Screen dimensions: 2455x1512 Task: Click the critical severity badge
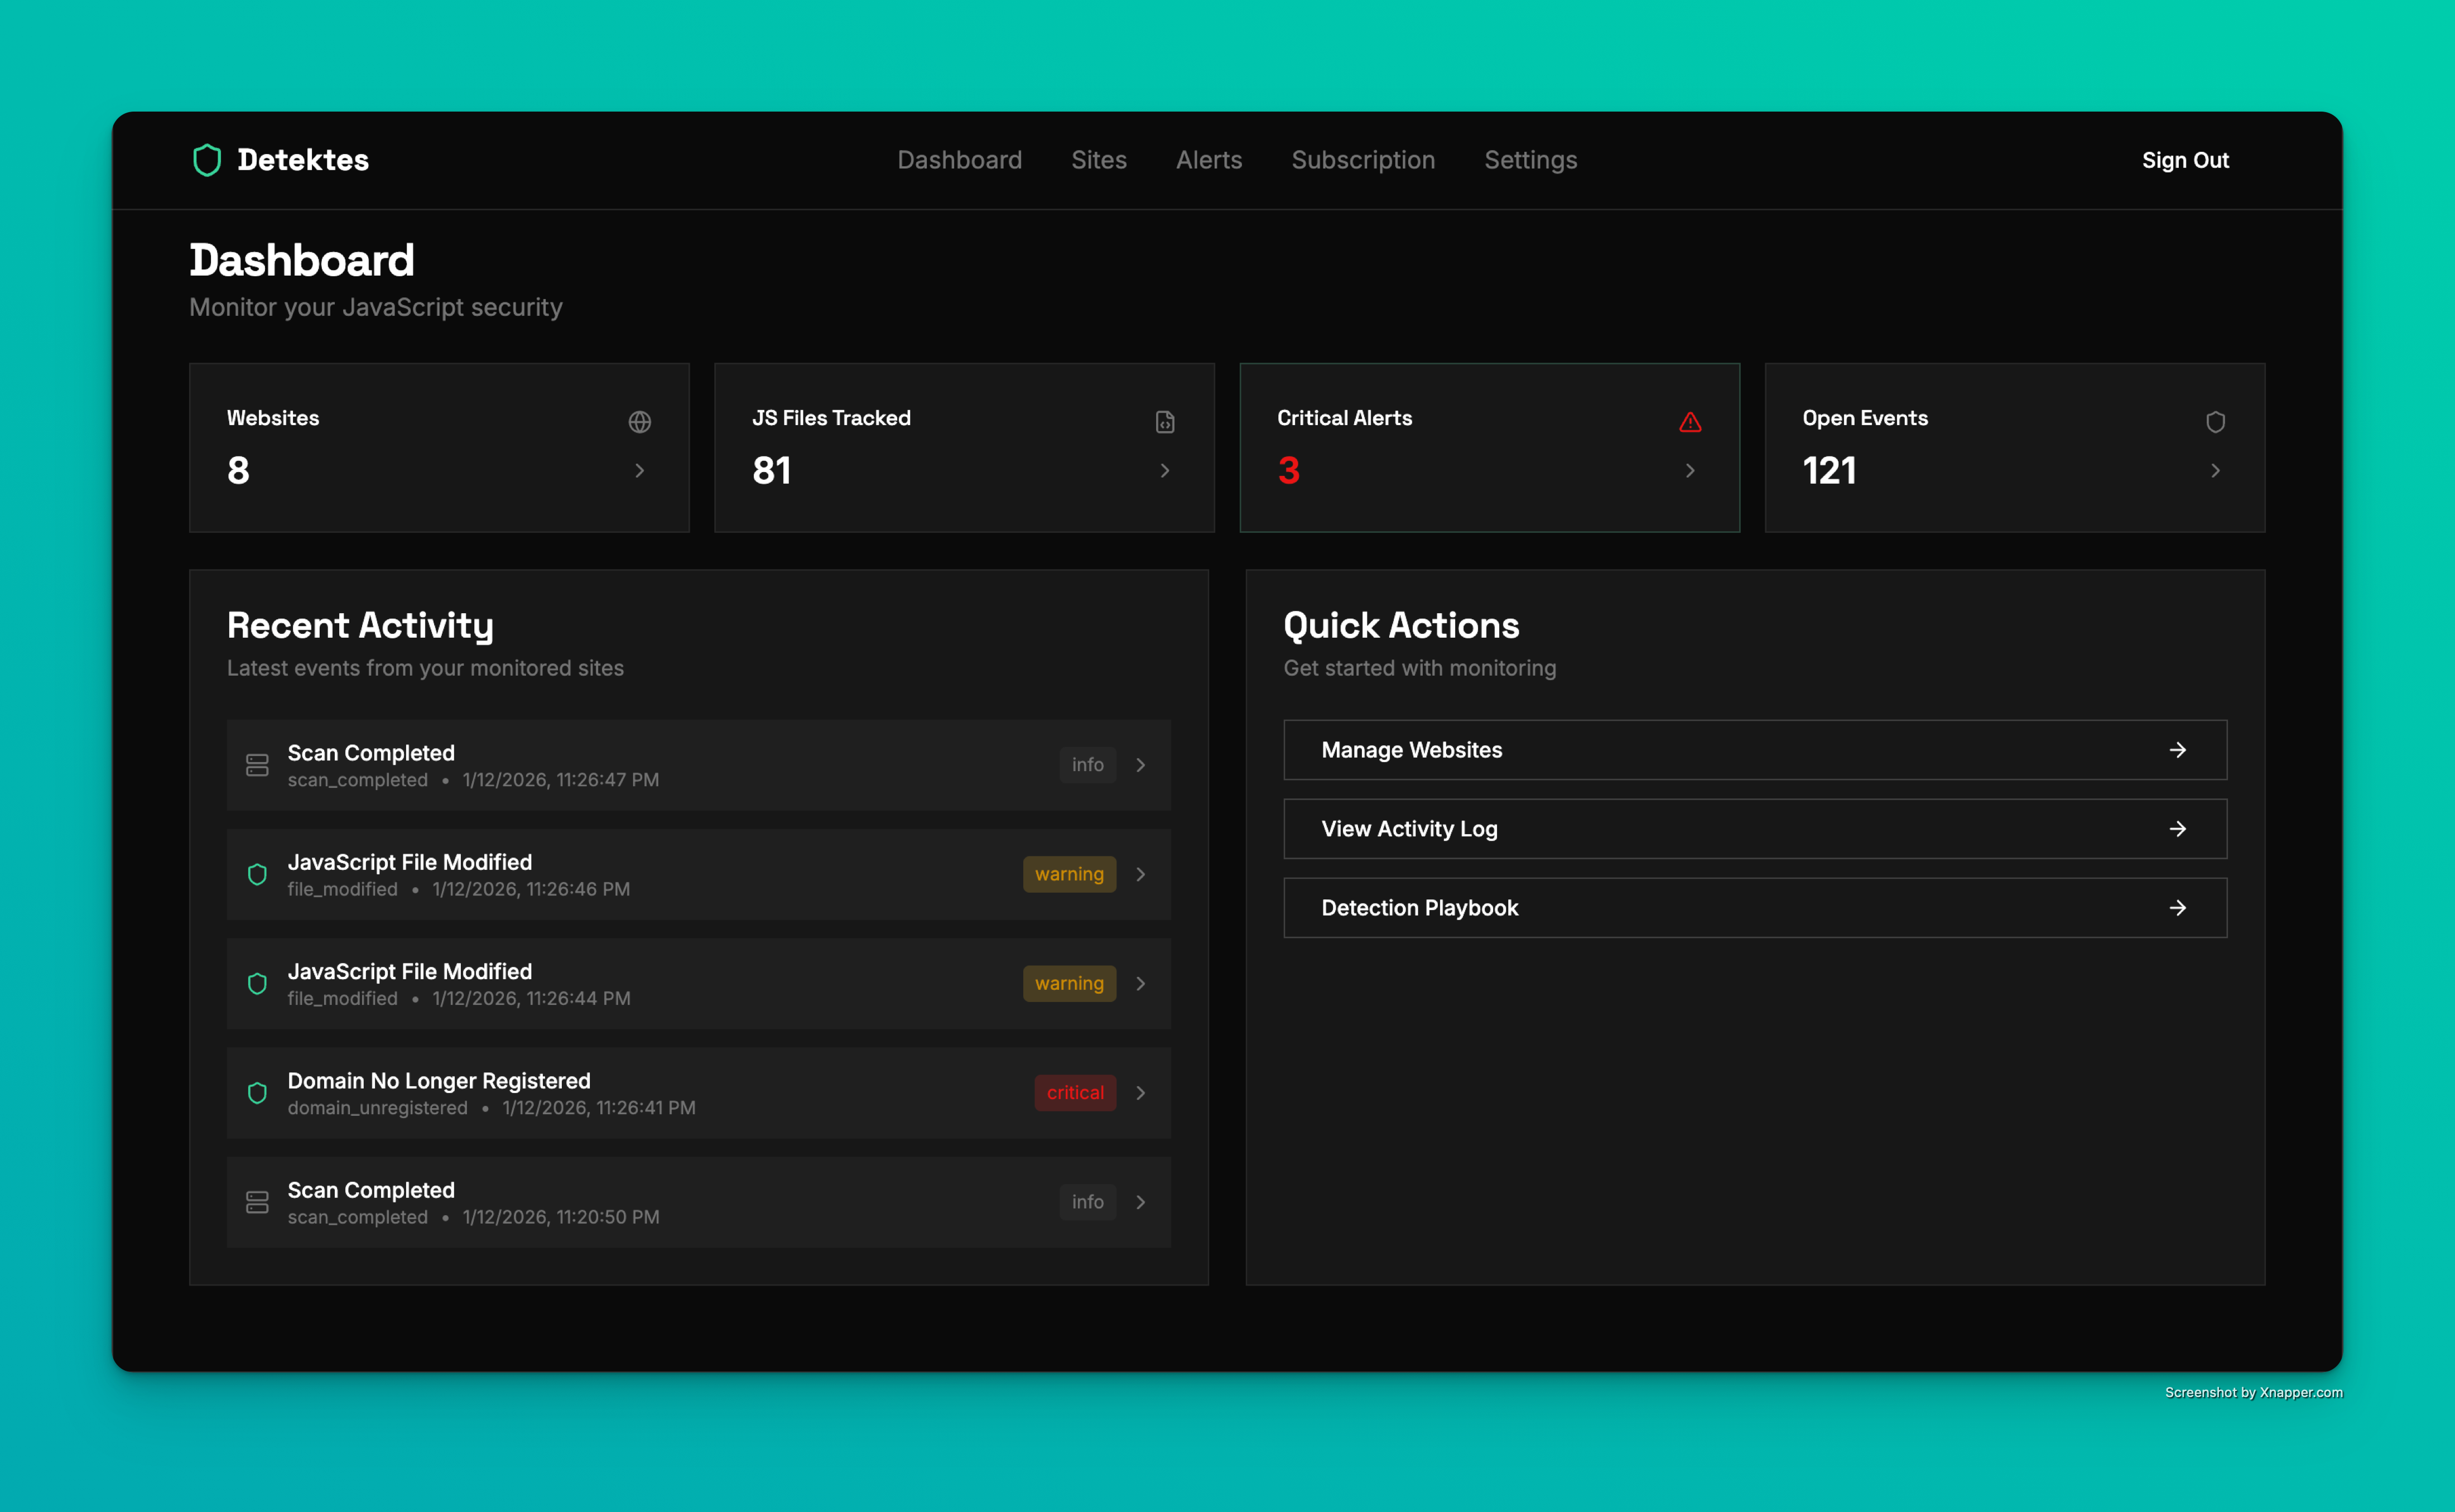(1075, 1093)
